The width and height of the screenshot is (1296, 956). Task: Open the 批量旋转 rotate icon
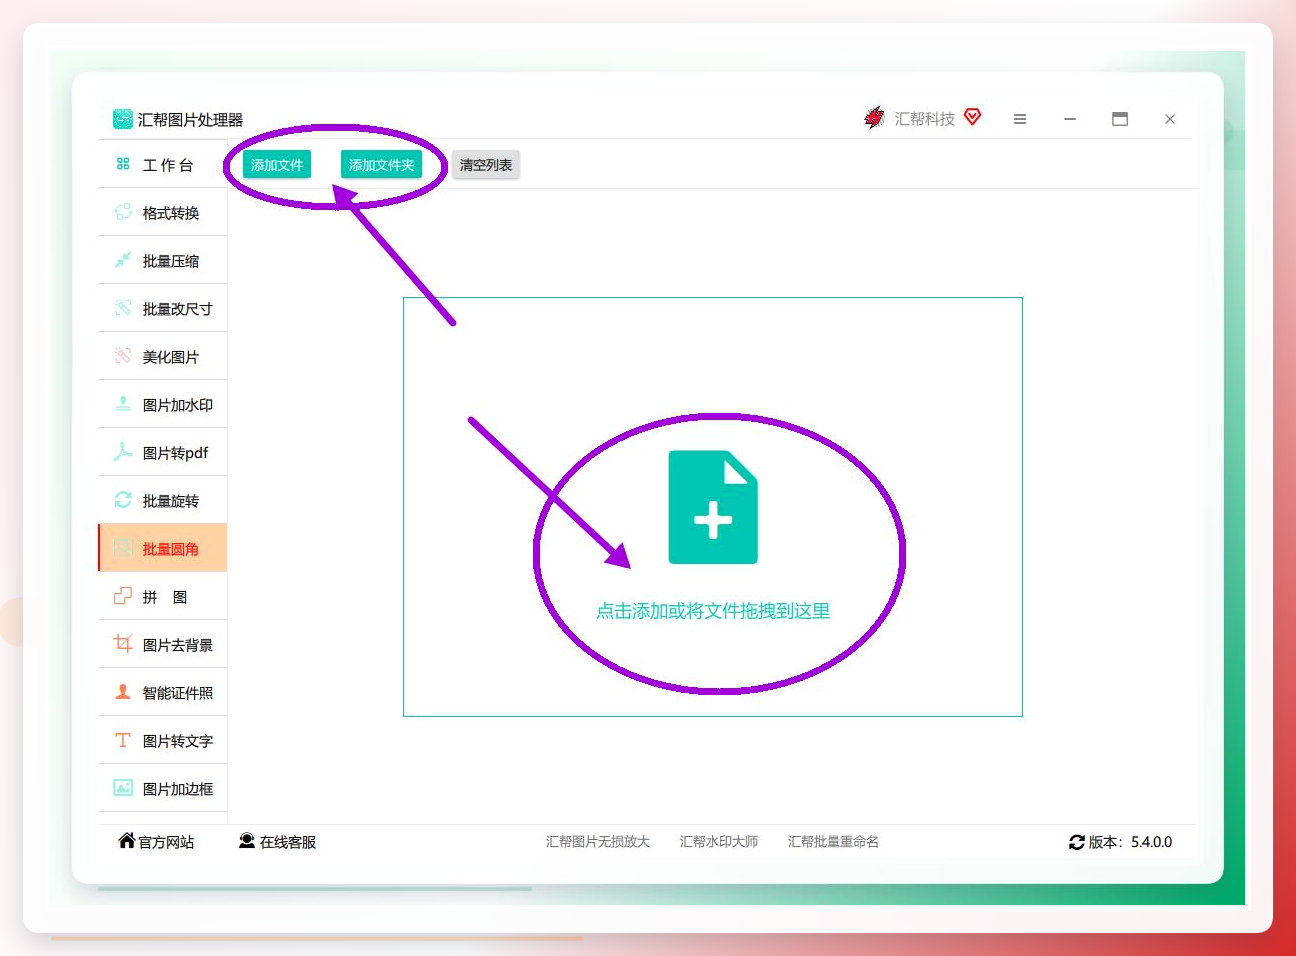tap(123, 500)
